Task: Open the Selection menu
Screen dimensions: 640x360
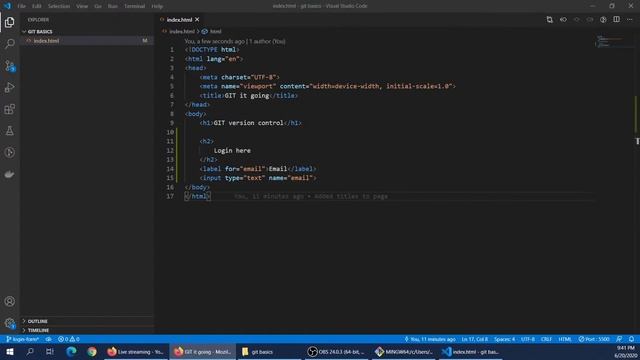Action: coord(59,6)
